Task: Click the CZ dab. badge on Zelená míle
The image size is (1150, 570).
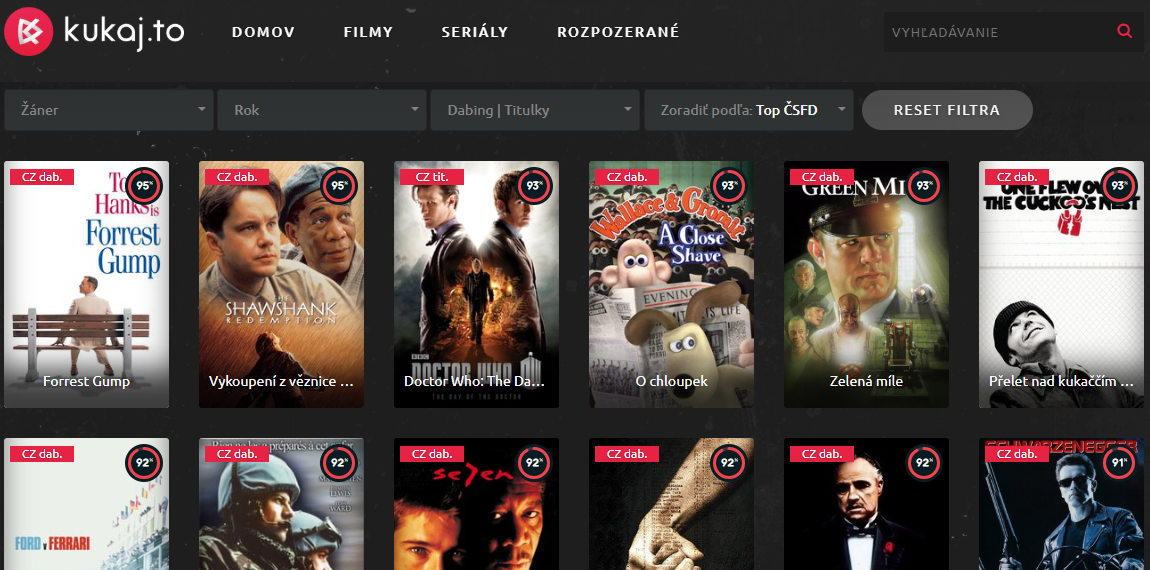Action: (822, 177)
